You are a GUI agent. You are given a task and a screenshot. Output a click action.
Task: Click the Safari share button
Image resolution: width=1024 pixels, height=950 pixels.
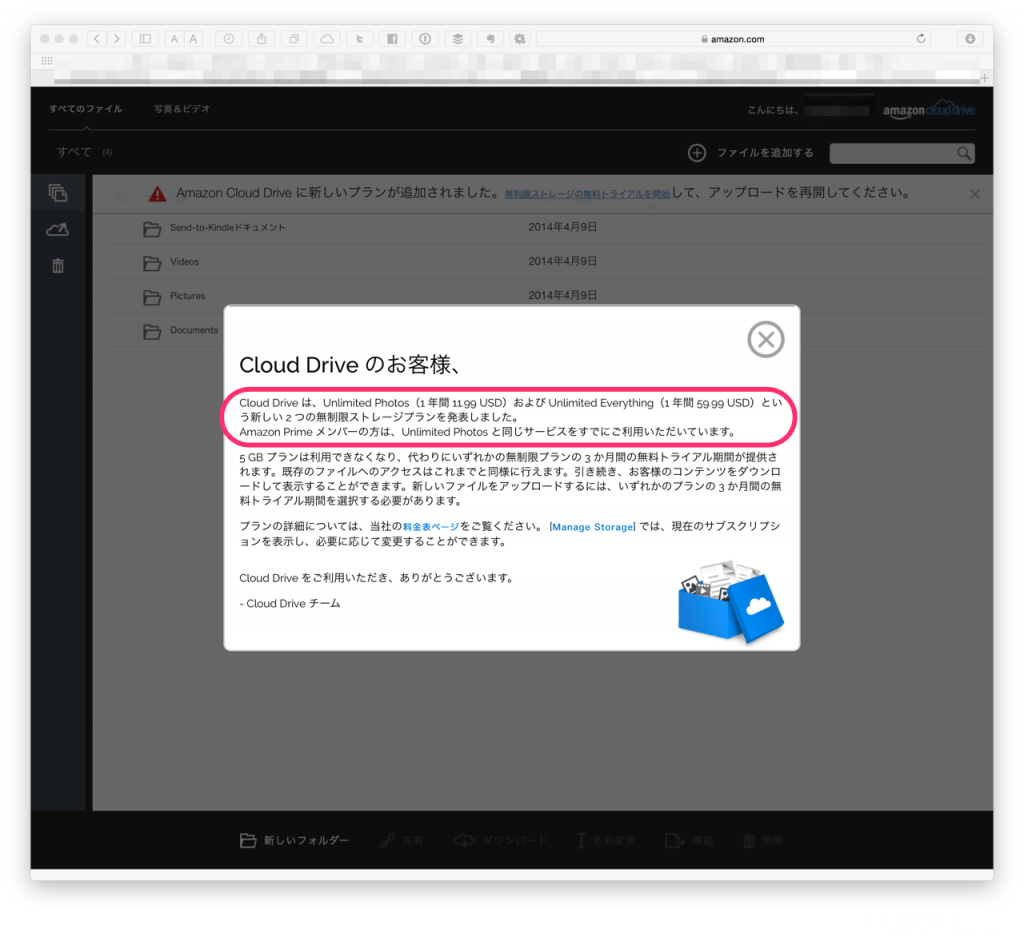pyautogui.click(x=261, y=39)
